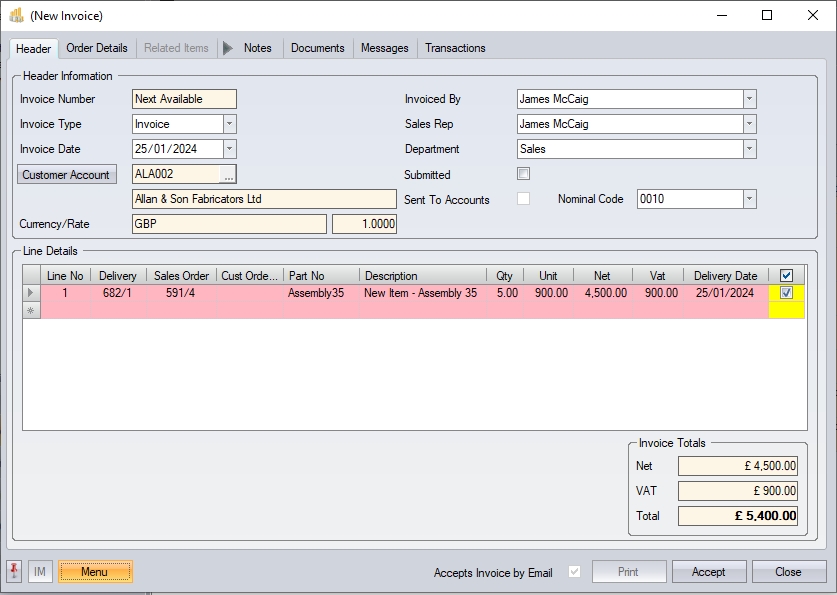The height and width of the screenshot is (595, 837).
Task: Expand the Nominal Code dropdown
Action: point(749,199)
